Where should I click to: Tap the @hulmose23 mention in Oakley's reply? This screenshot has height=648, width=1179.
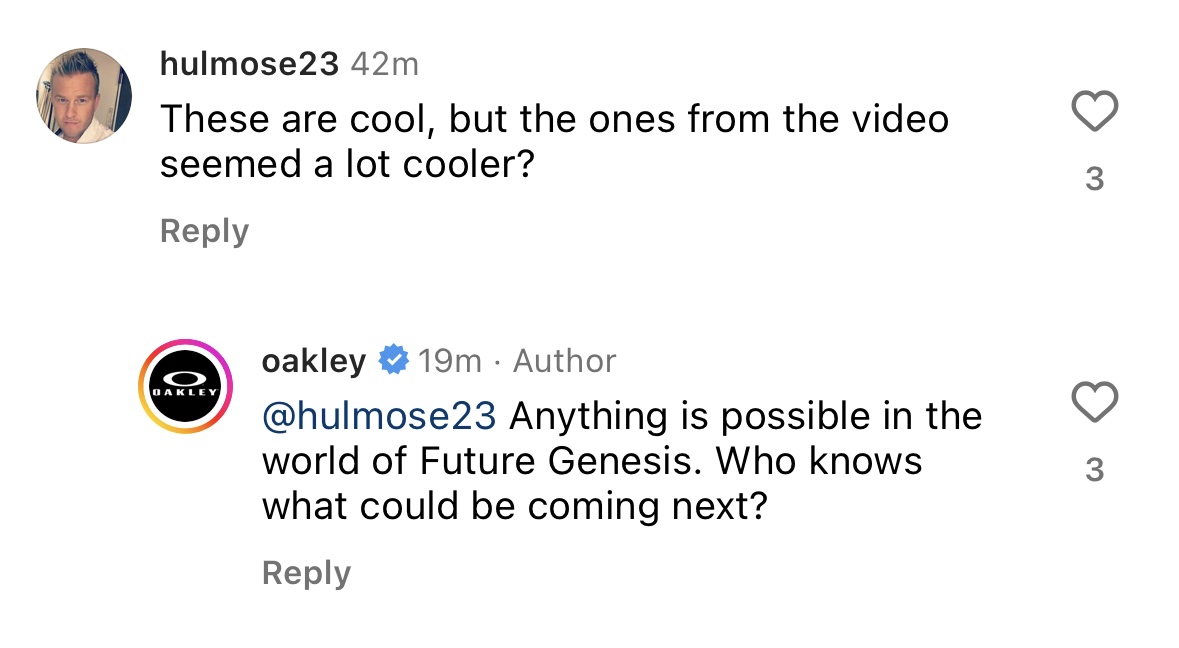click(379, 416)
